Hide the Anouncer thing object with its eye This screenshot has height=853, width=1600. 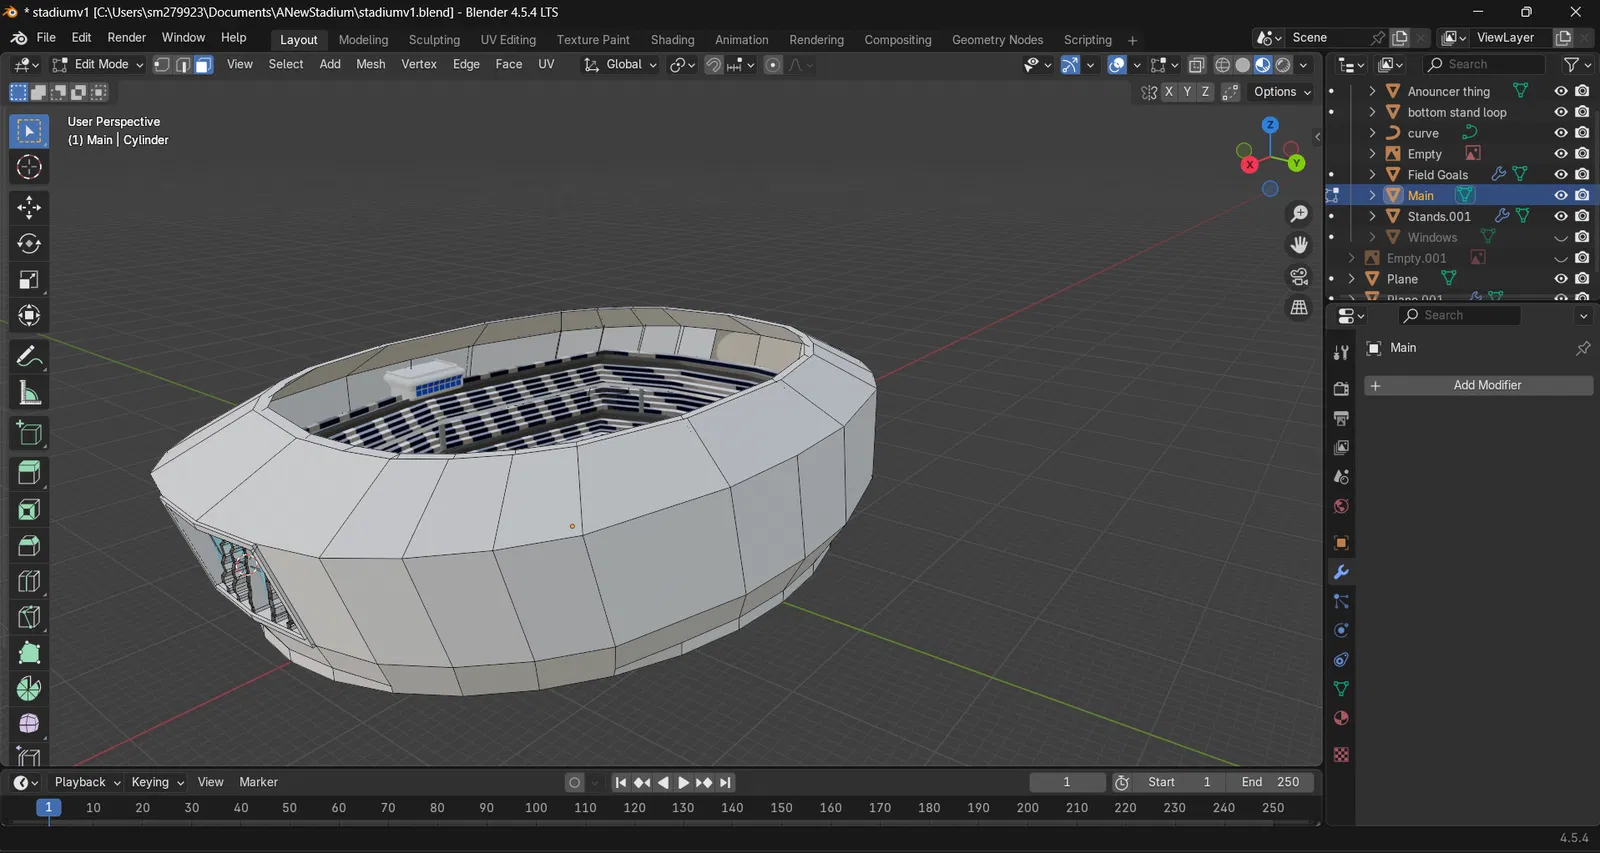click(1561, 91)
